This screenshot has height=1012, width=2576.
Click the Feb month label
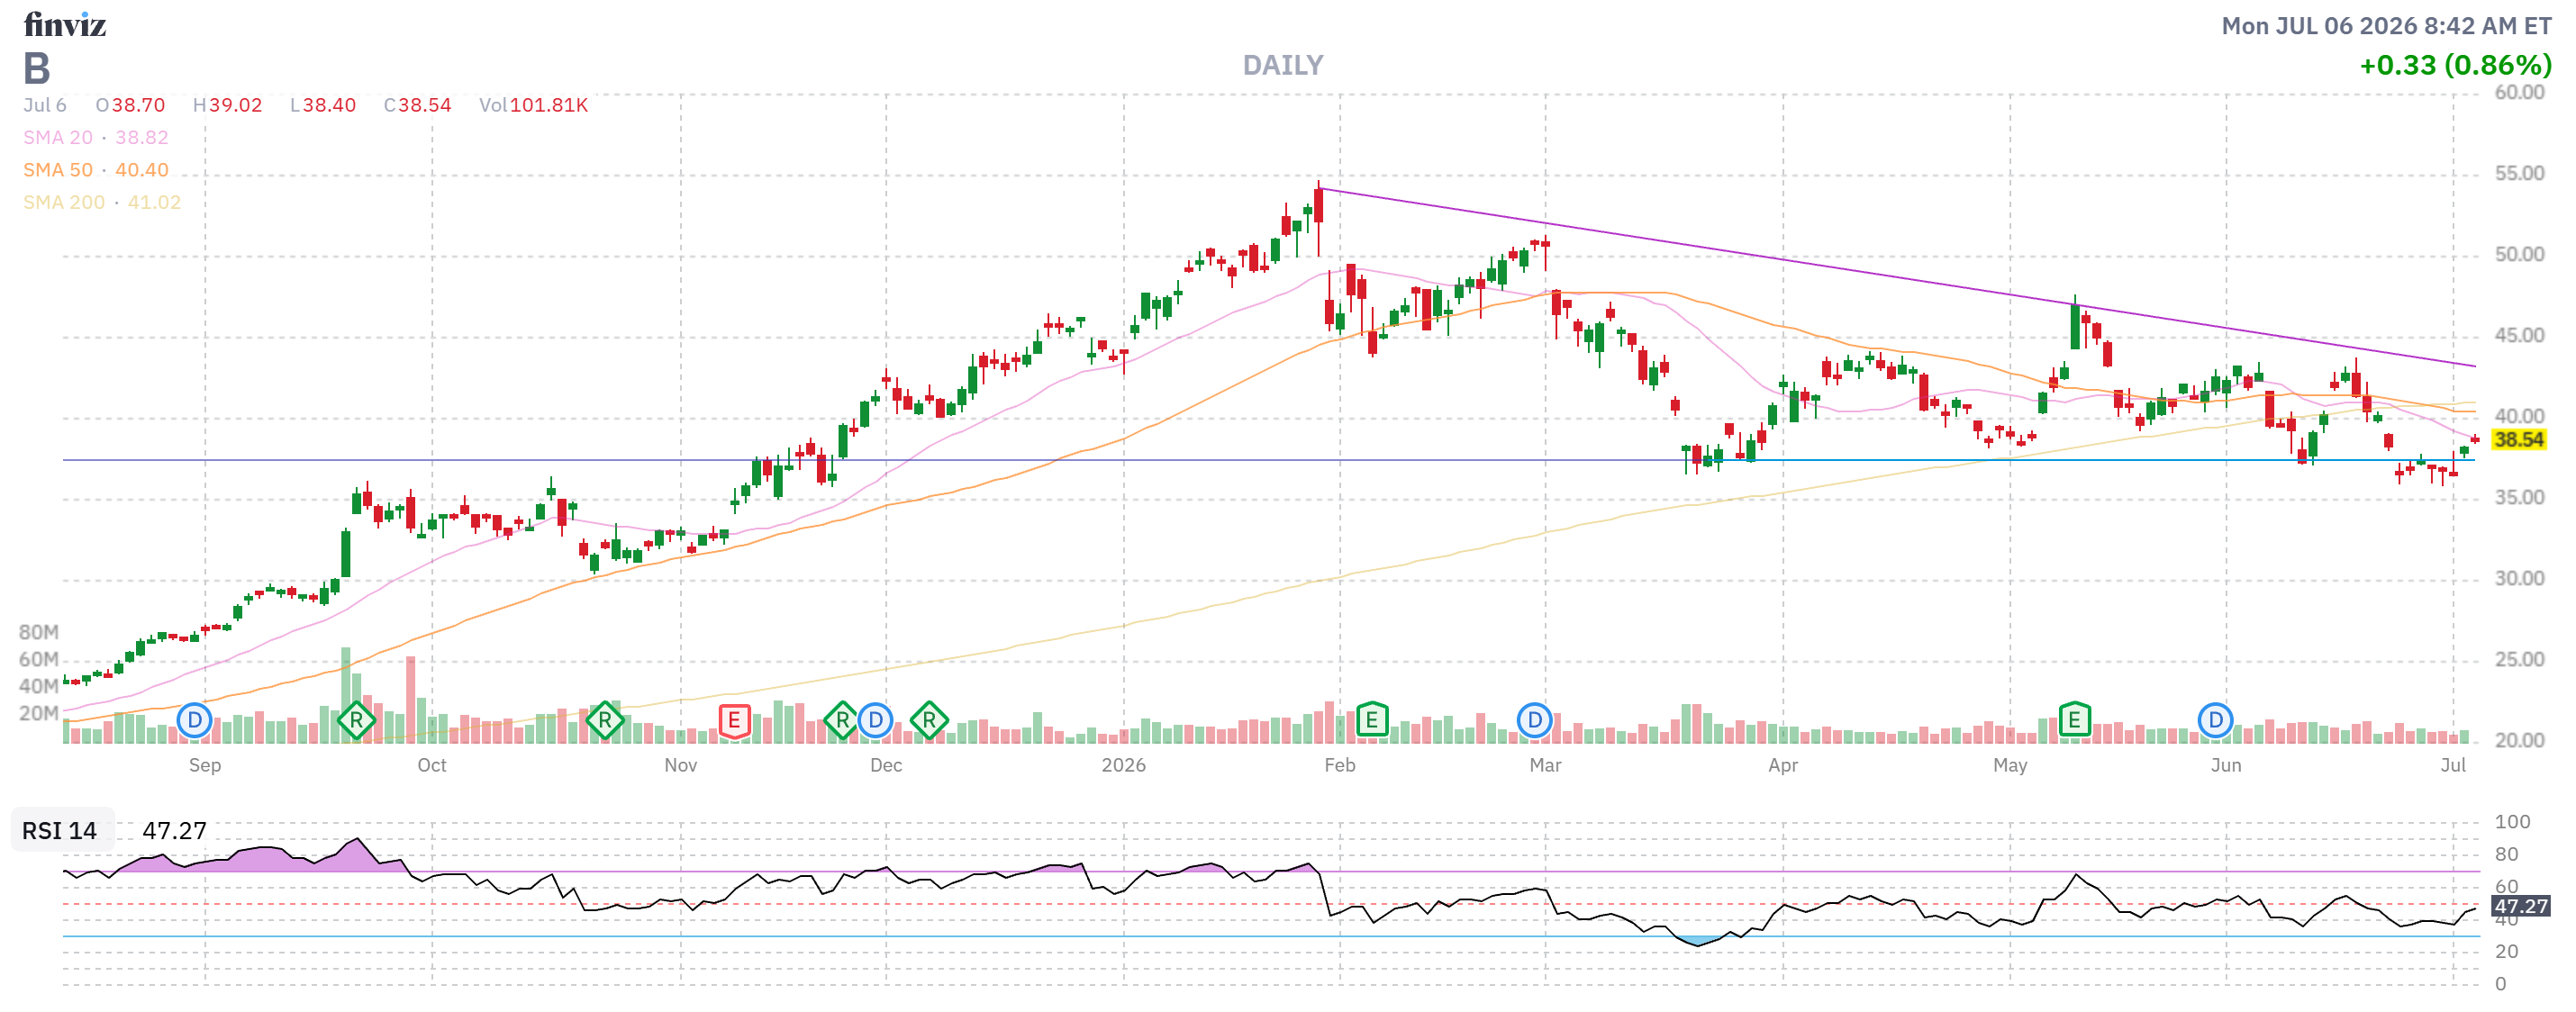[1340, 766]
